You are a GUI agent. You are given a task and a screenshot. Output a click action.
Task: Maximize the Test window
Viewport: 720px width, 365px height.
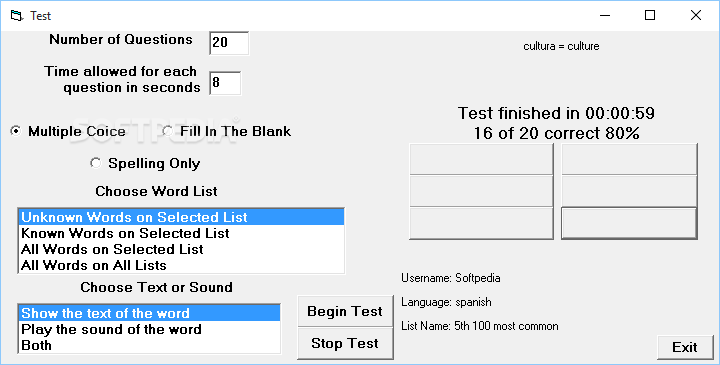pos(650,15)
